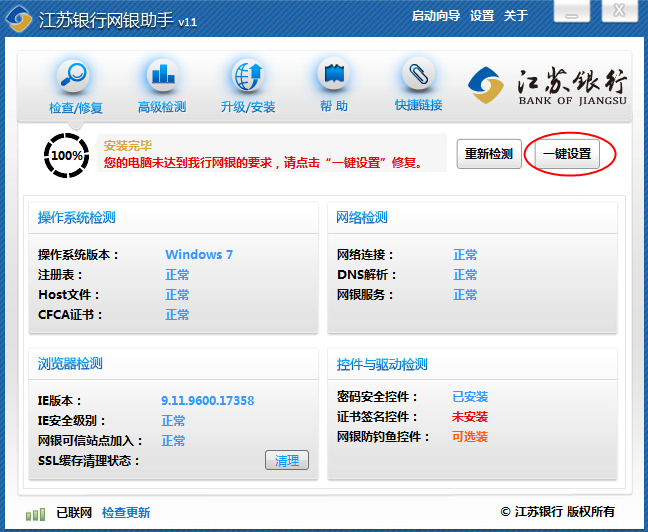Switch to the 升级/安装 tab label
The height and width of the screenshot is (532, 648).
(248, 107)
